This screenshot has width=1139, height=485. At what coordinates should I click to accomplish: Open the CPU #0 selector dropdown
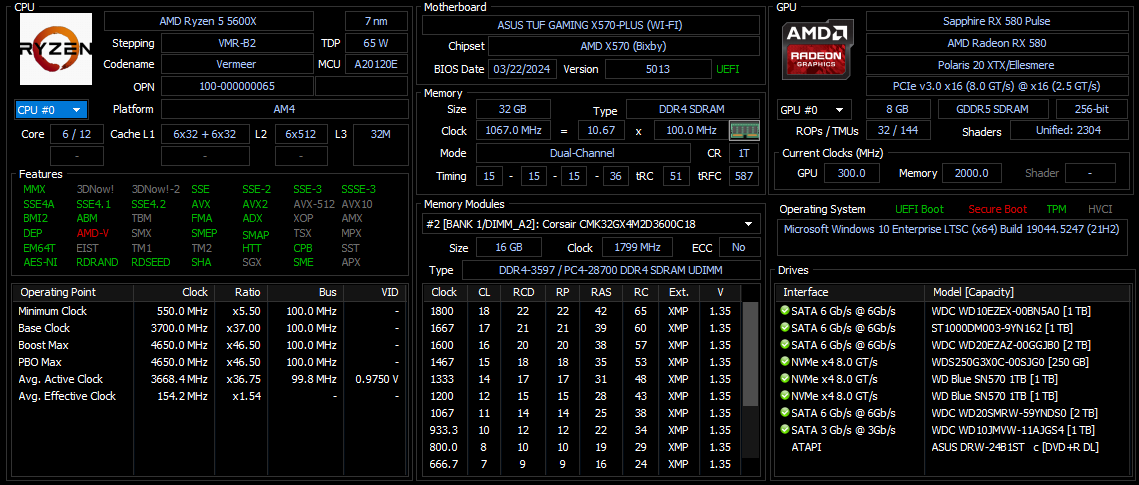tap(52, 110)
